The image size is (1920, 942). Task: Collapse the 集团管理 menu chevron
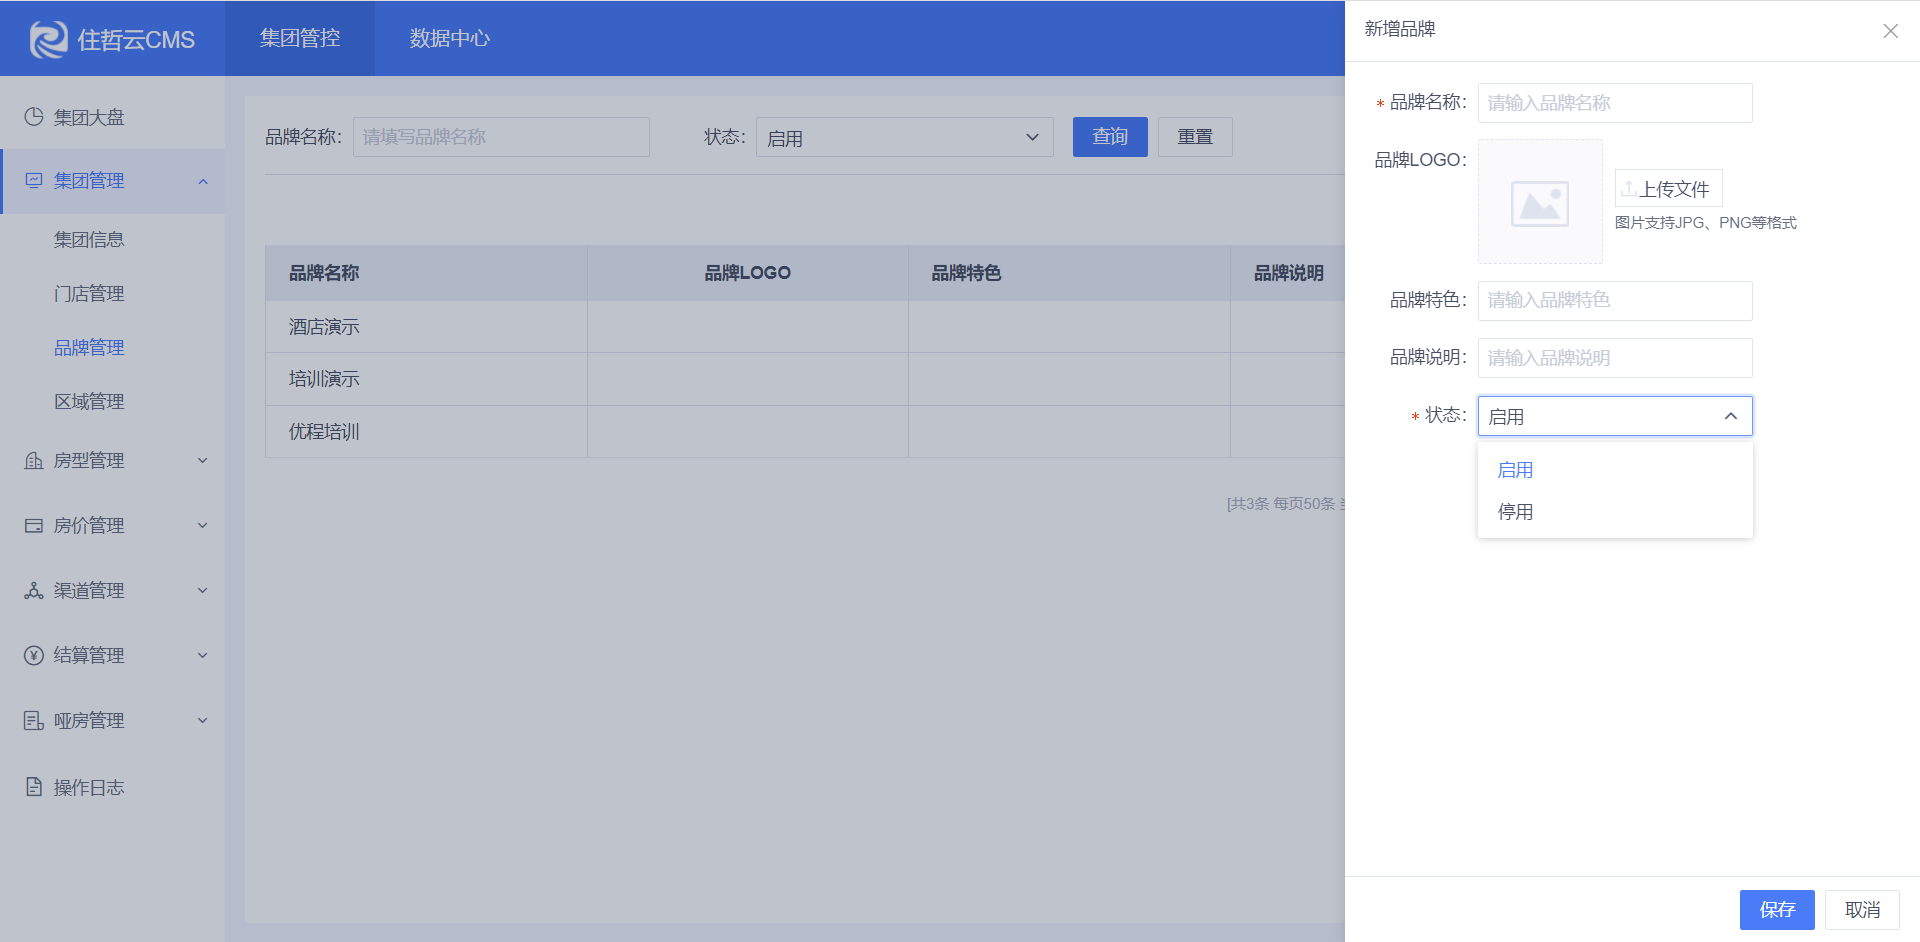click(203, 181)
